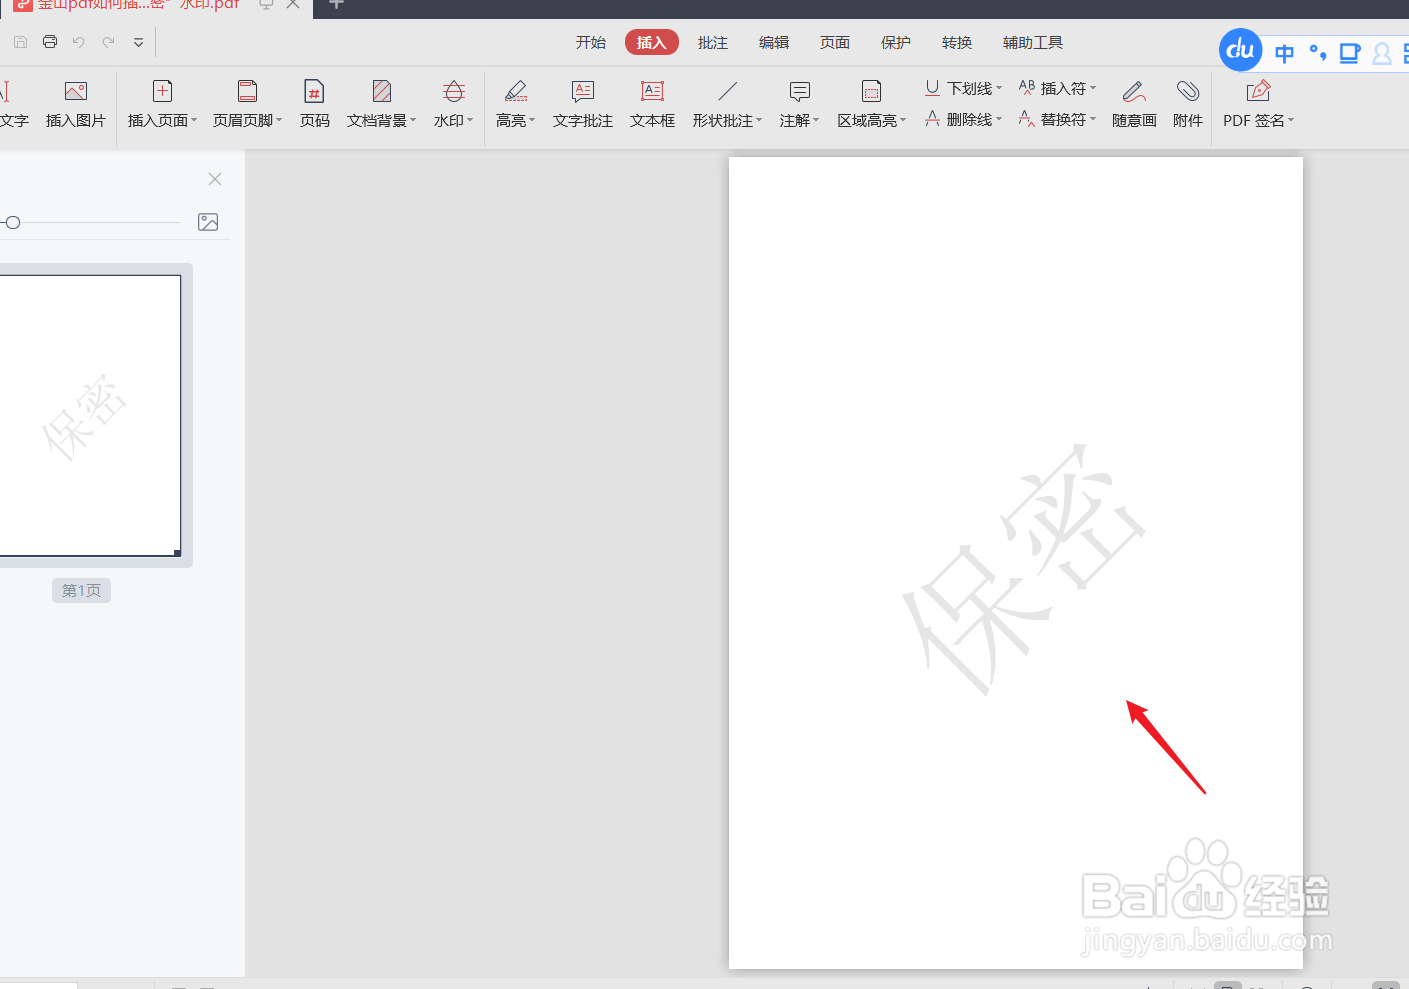1409x989 pixels.
Task: Click the Save icon in quick toolbar
Action: pos(20,42)
